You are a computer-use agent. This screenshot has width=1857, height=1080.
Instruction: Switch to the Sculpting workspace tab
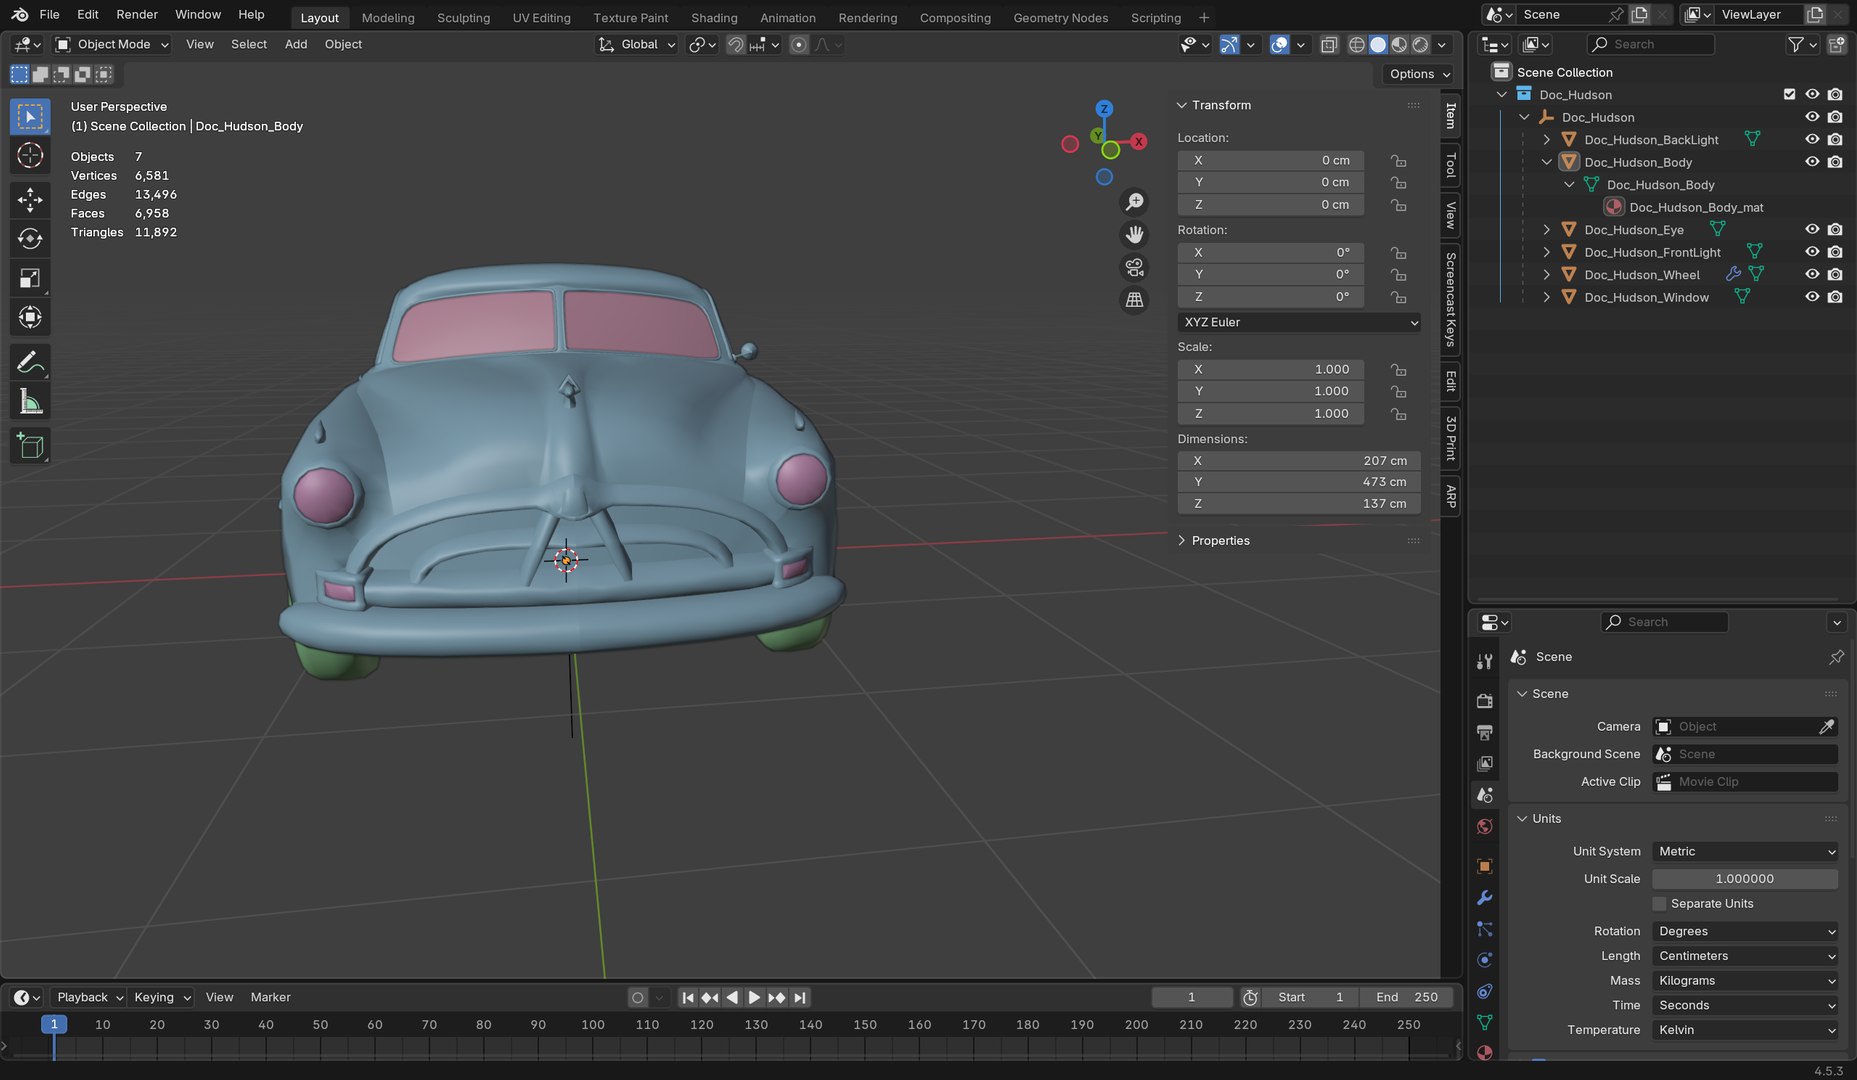(463, 18)
